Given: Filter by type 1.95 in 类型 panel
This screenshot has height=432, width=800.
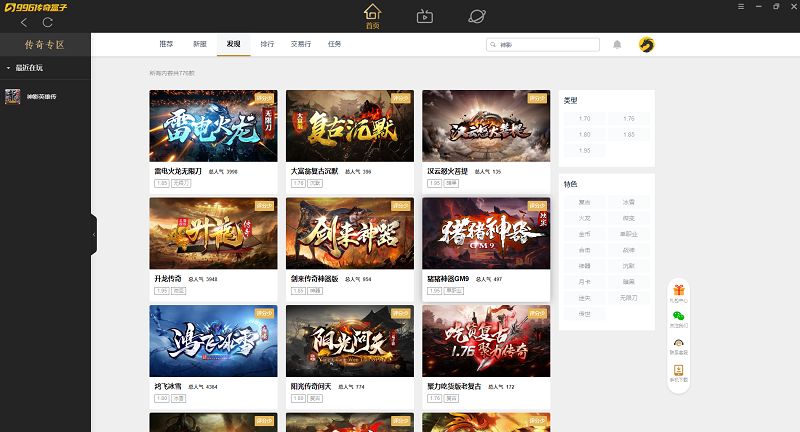Looking at the screenshot, I should click(x=585, y=150).
